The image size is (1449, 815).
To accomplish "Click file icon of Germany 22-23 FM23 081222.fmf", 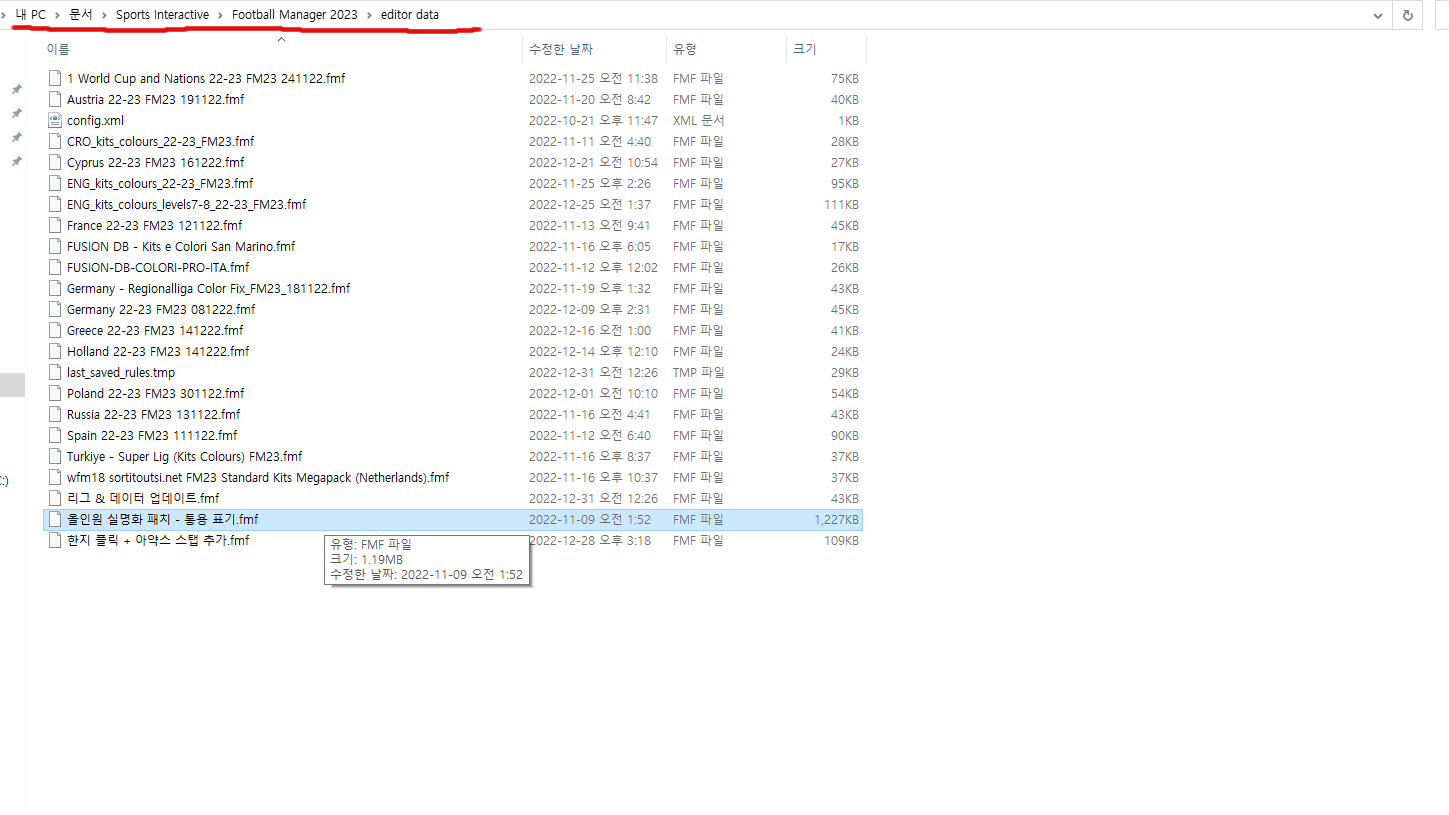I will pos(55,309).
